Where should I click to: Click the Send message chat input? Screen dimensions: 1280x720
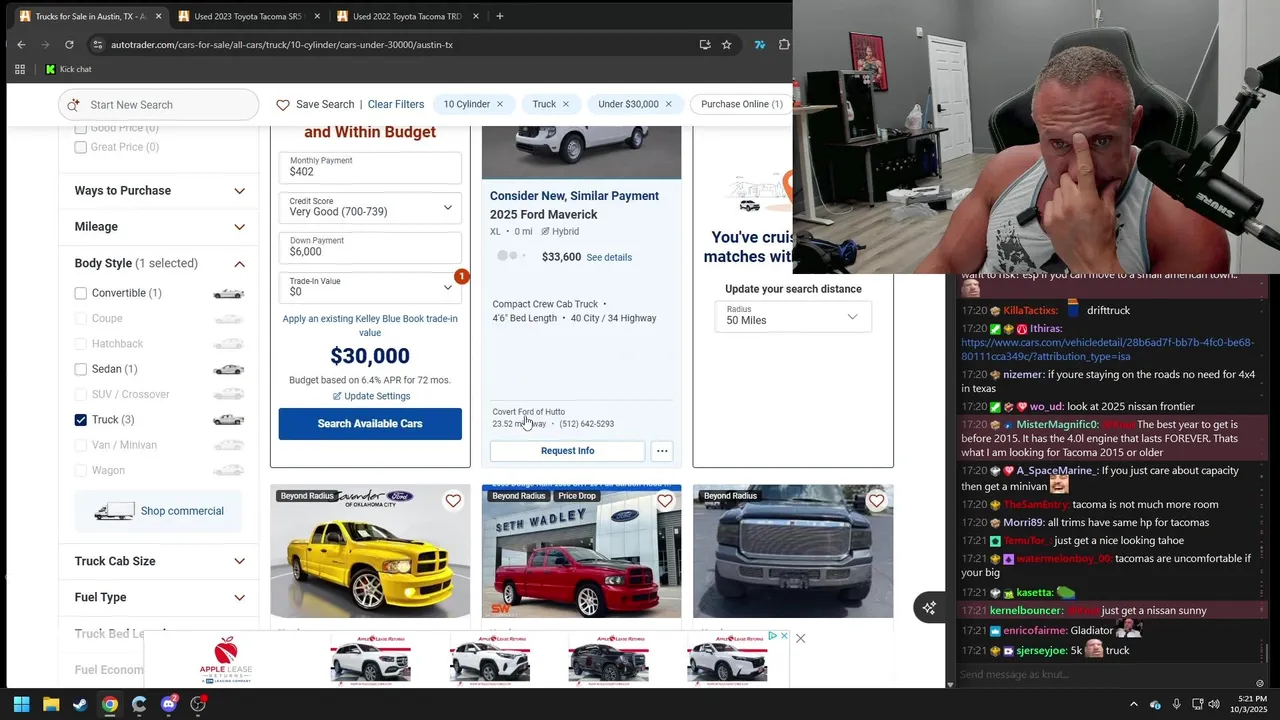click(x=1105, y=675)
